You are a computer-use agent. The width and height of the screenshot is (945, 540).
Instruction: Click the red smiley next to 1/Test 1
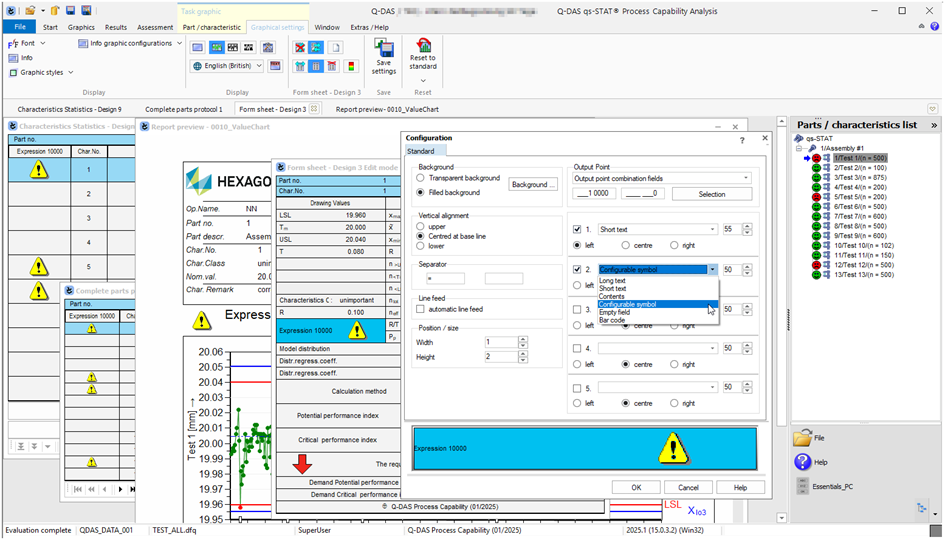817,158
